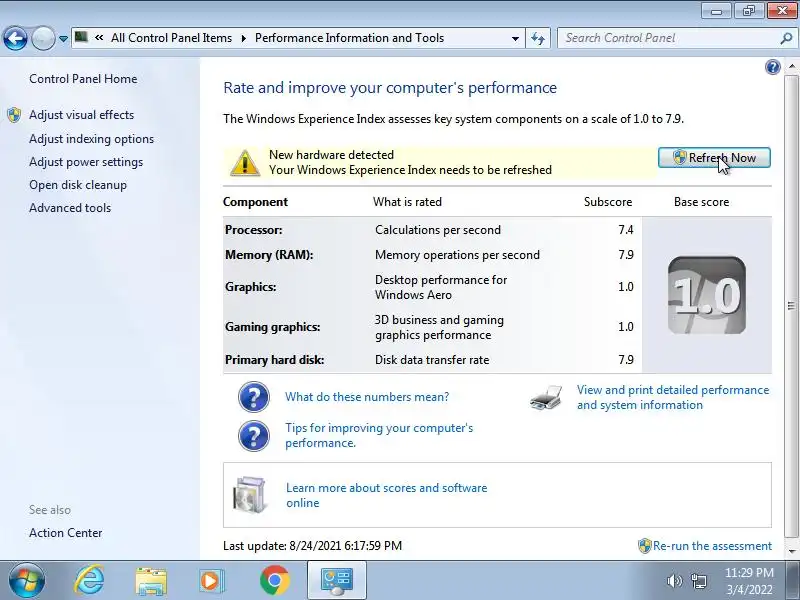Click the Control Panel taskbar button
Viewport: 800px width, 600px height.
[x=337, y=581]
